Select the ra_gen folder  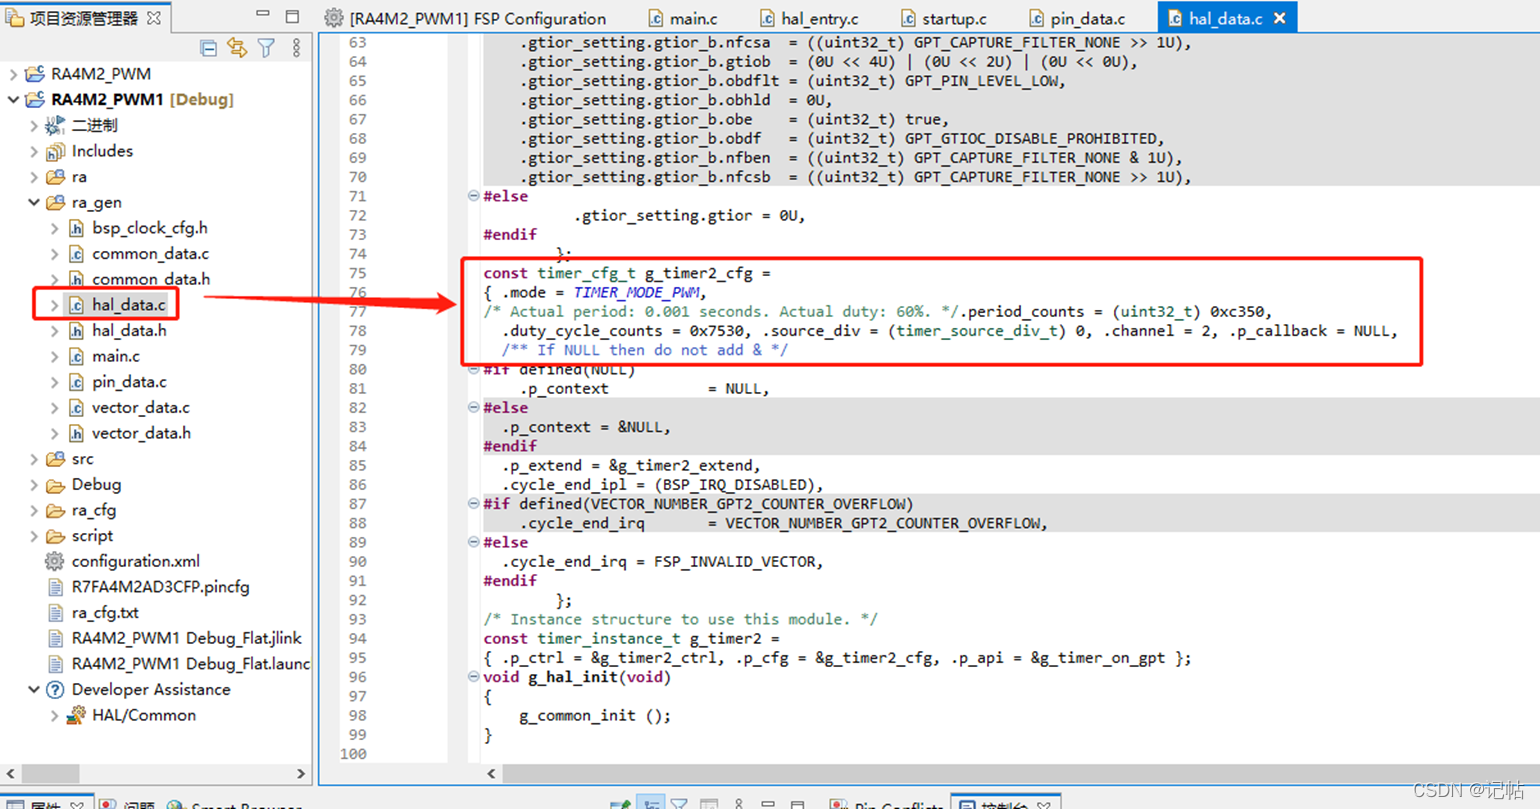(96, 202)
